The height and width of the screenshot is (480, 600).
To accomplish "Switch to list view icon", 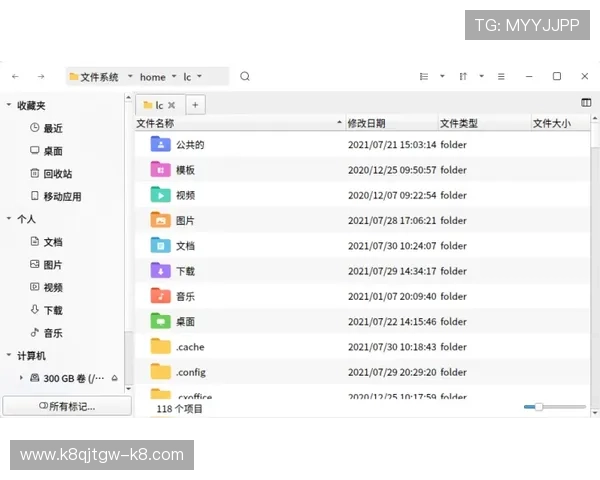I will [x=424, y=77].
